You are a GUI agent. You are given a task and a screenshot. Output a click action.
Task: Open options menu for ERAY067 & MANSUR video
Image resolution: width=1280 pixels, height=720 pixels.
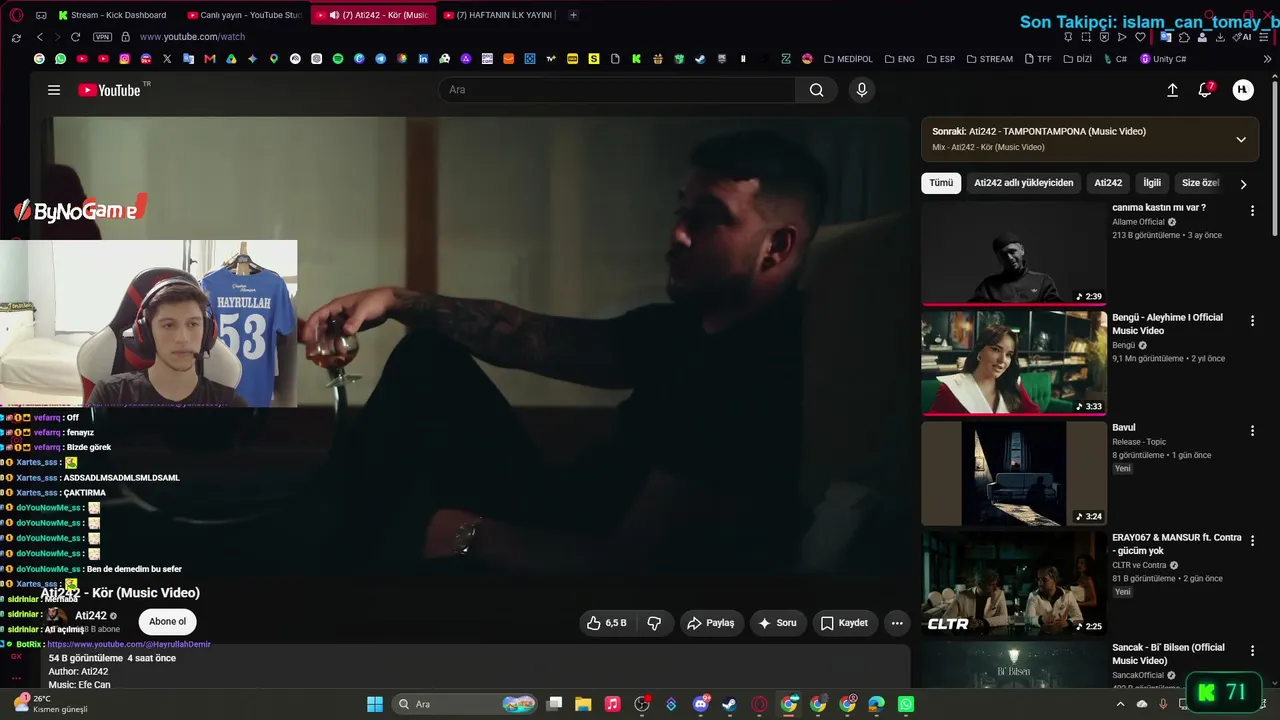1252,541
